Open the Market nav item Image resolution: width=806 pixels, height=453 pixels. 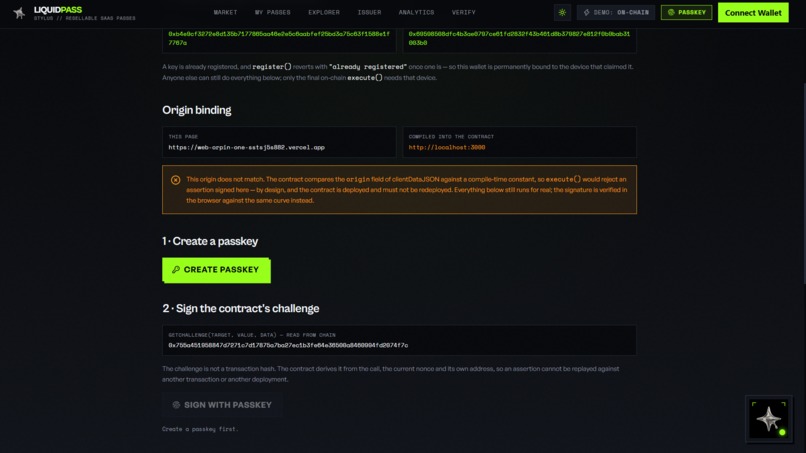tap(226, 12)
